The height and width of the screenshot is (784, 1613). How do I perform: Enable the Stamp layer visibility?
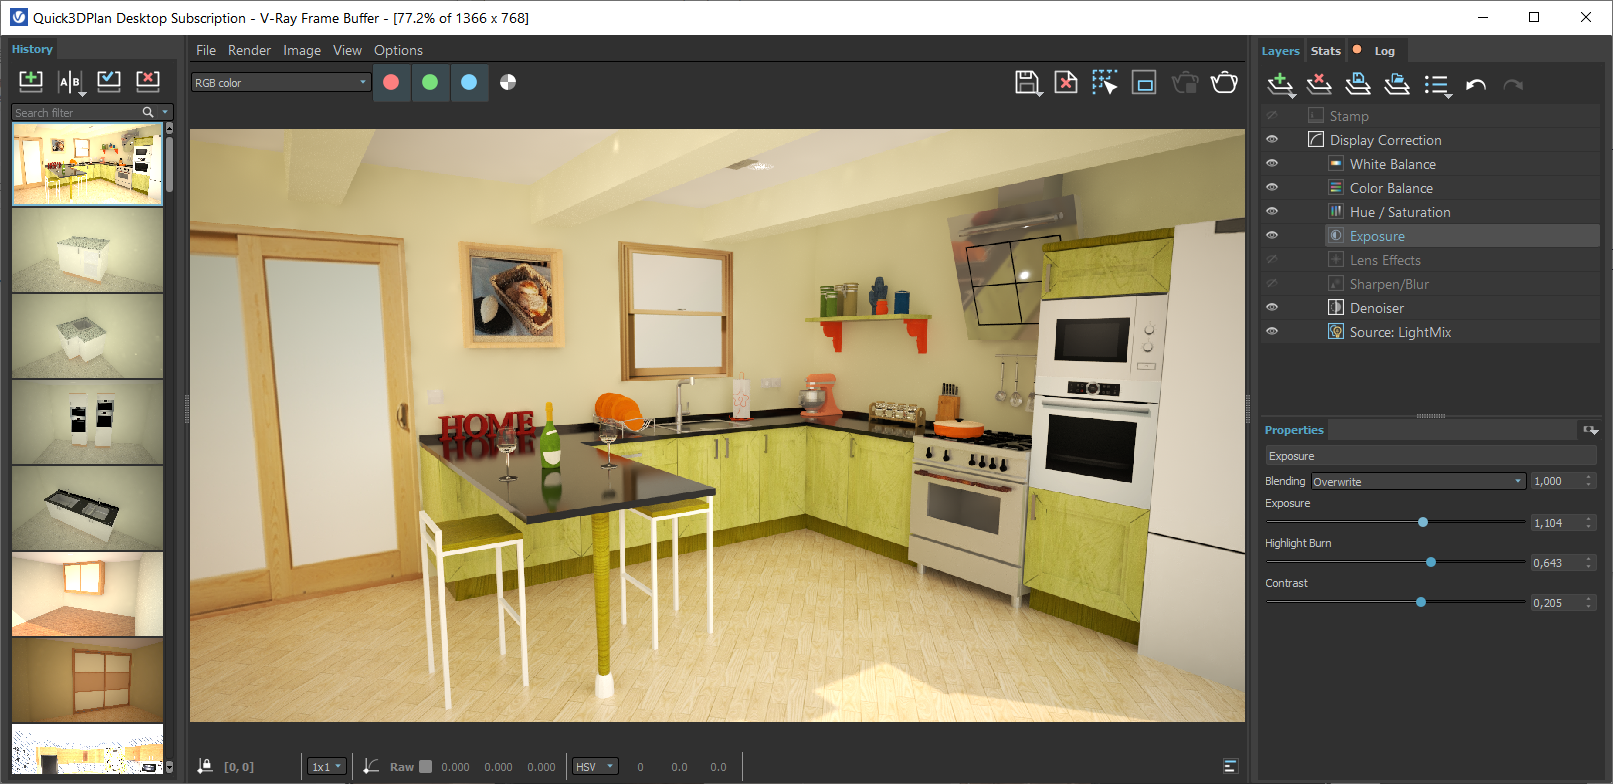pyautogui.click(x=1272, y=116)
